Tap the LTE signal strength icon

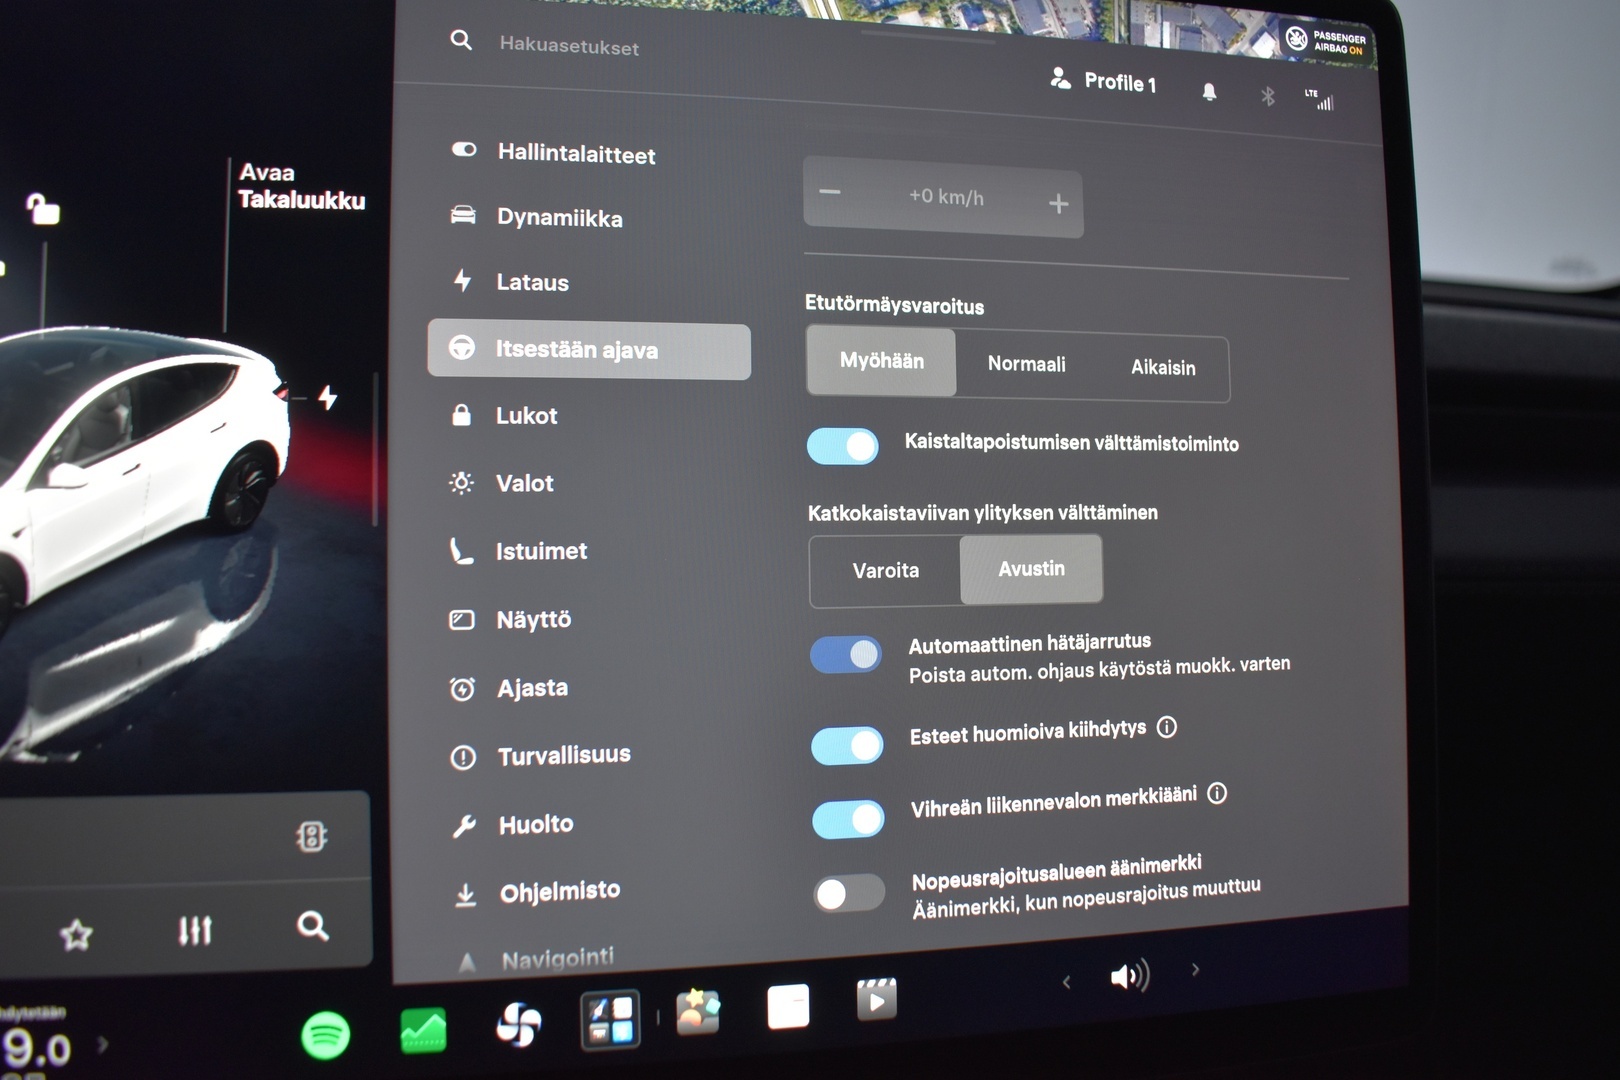[x=1319, y=99]
